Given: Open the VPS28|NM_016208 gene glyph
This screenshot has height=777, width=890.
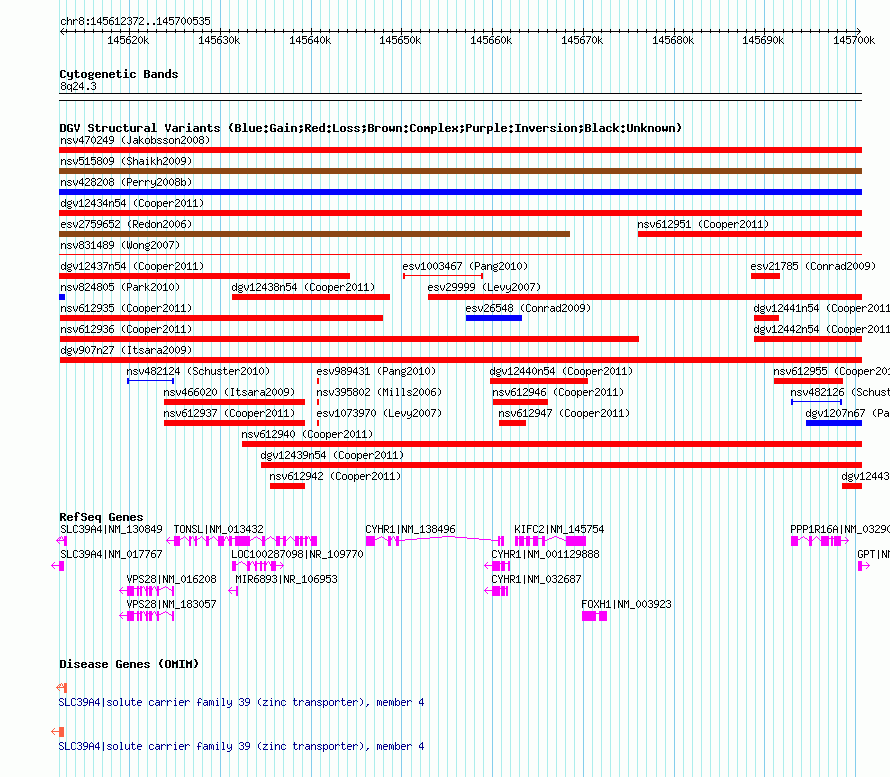Looking at the screenshot, I should (146, 591).
